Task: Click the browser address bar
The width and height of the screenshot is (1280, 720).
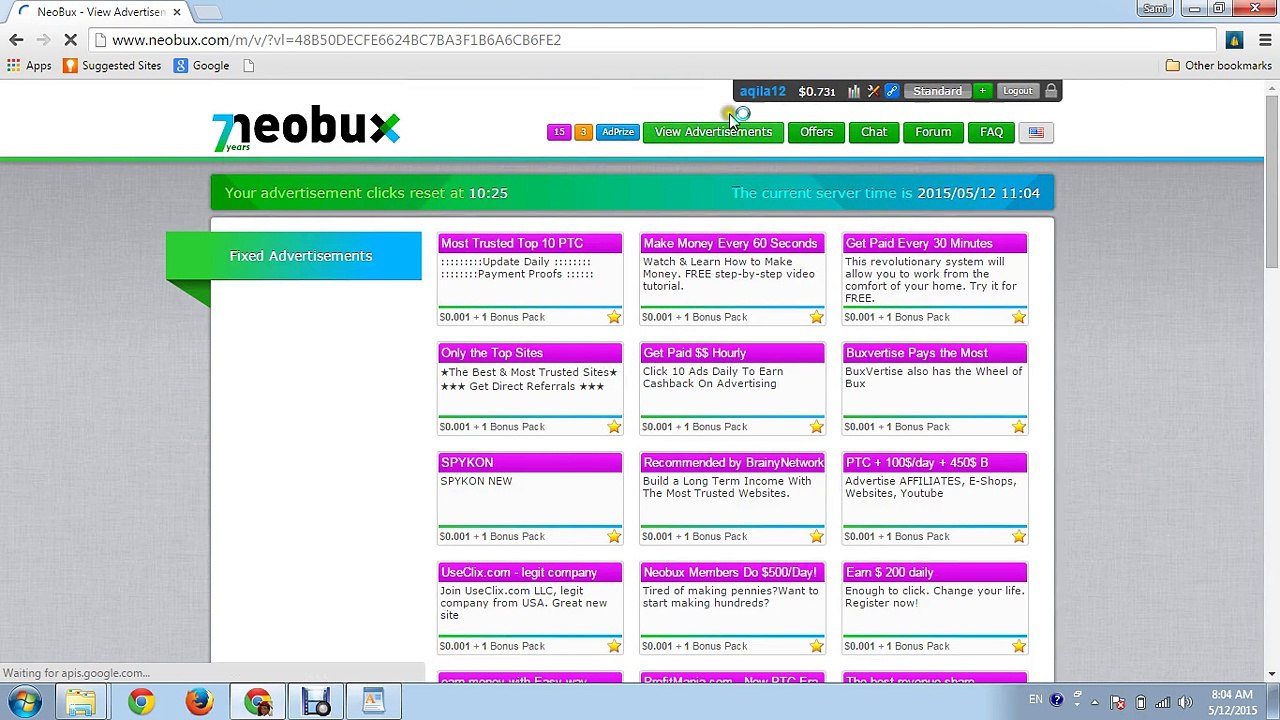Action: coord(650,40)
